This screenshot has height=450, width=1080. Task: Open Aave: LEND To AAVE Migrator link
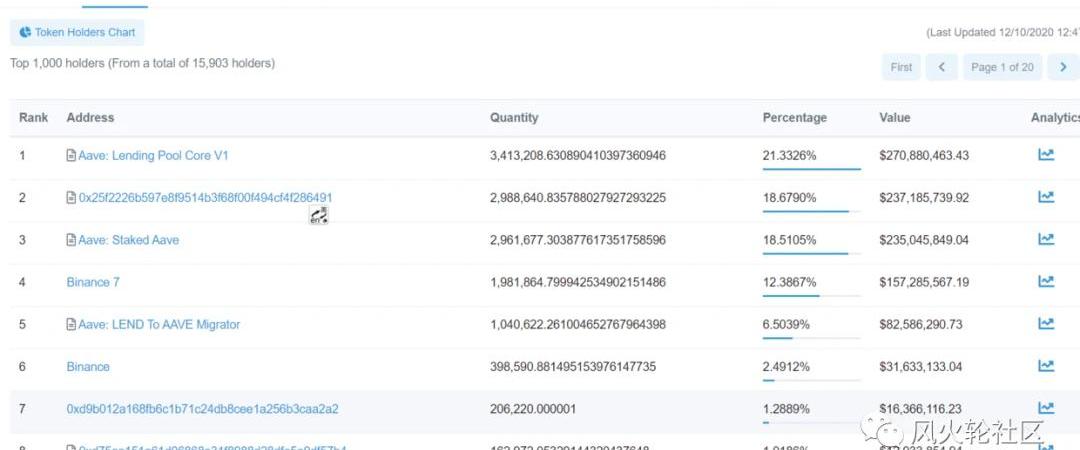159,324
